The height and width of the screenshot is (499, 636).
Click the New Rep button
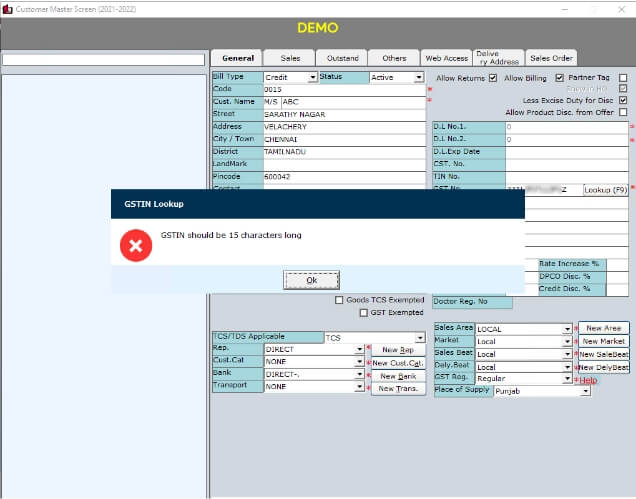pos(398,350)
